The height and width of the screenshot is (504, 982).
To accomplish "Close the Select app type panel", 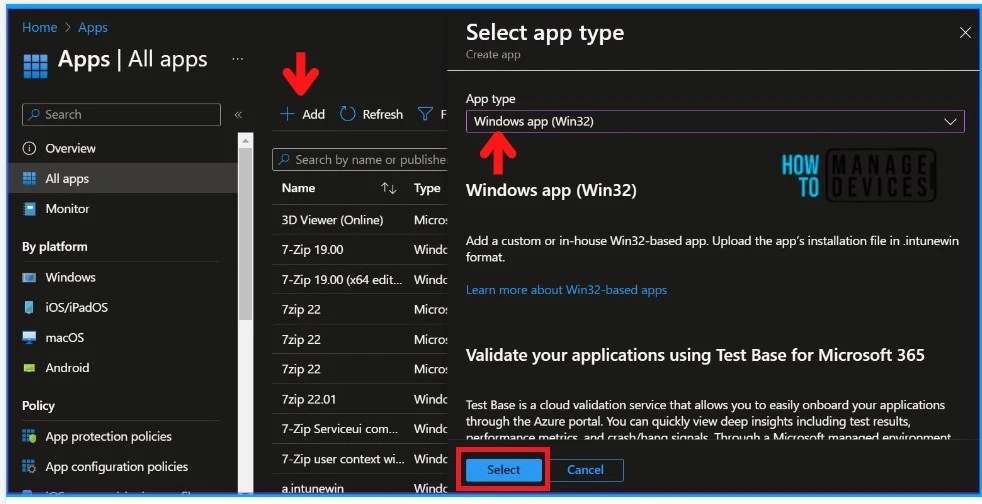I will [x=965, y=33].
